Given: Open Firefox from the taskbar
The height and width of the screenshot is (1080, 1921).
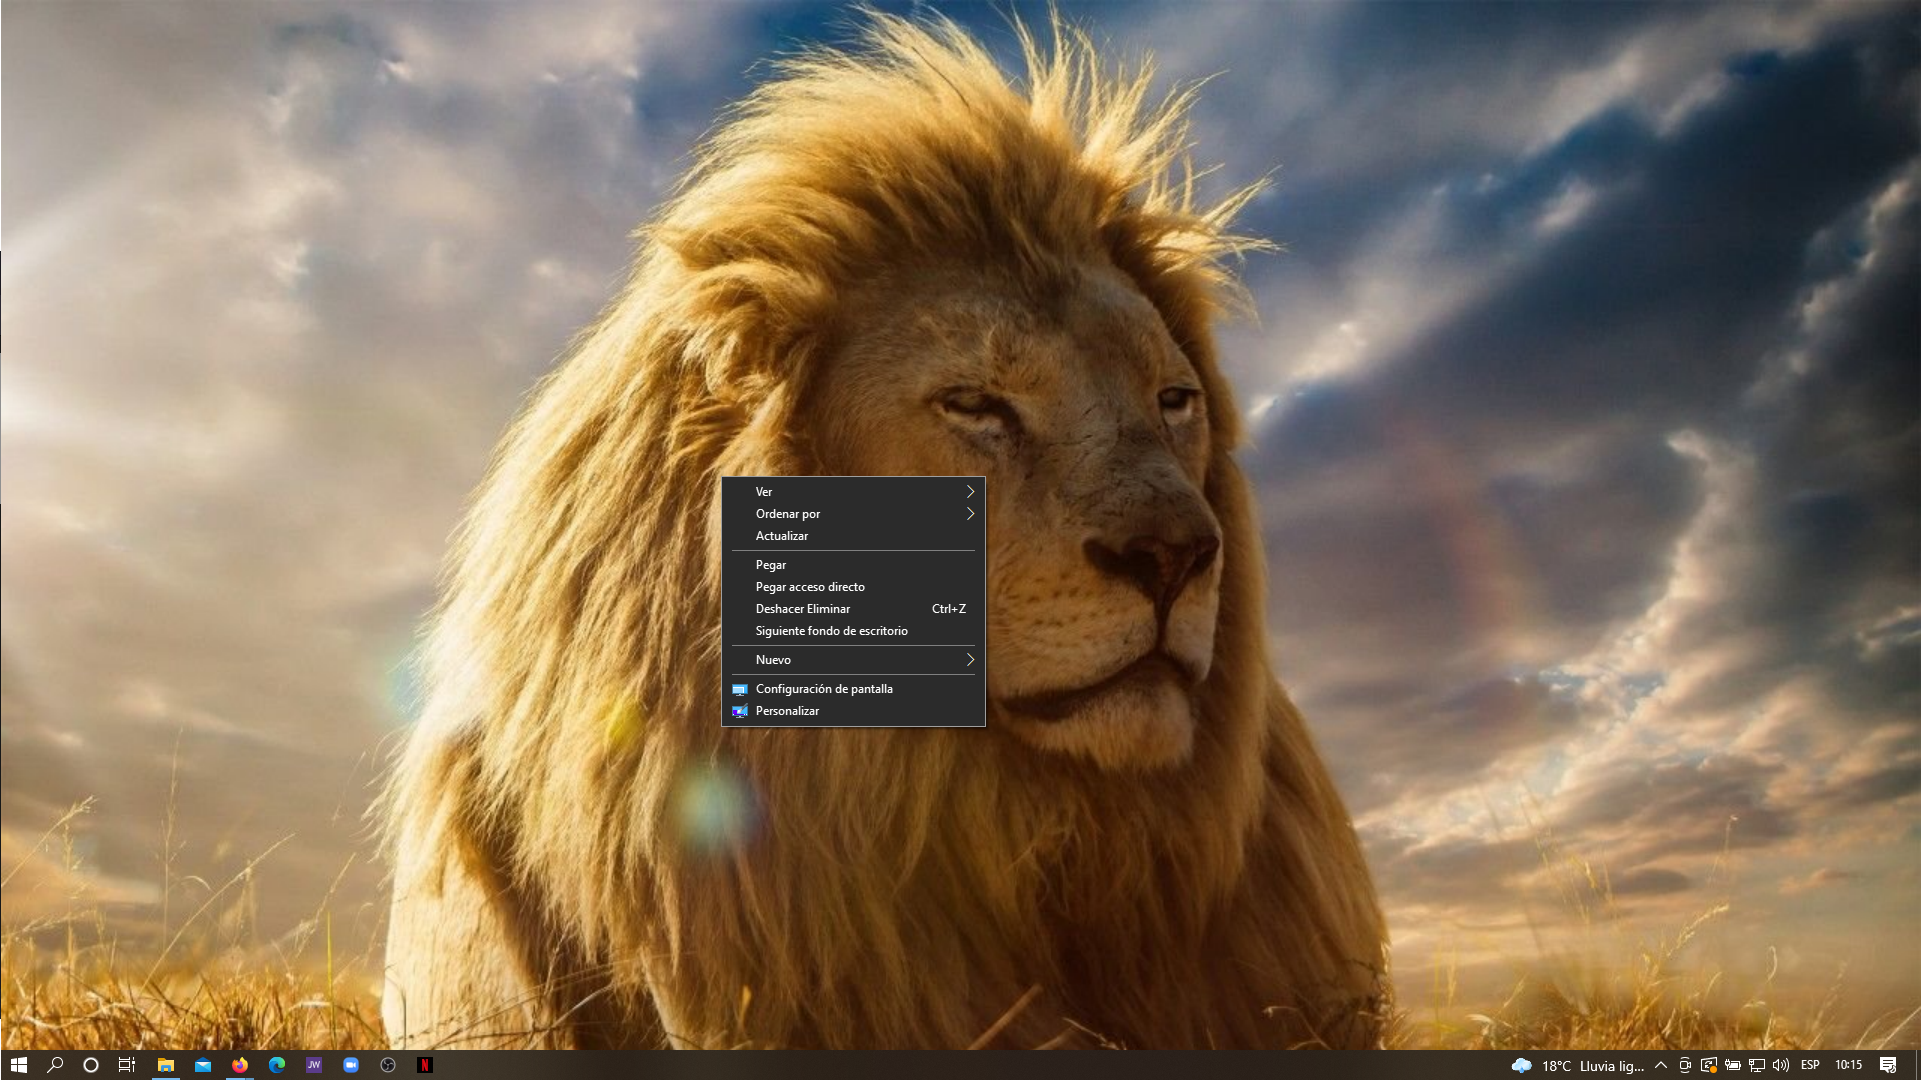Looking at the screenshot, I should coord(240,1065).
